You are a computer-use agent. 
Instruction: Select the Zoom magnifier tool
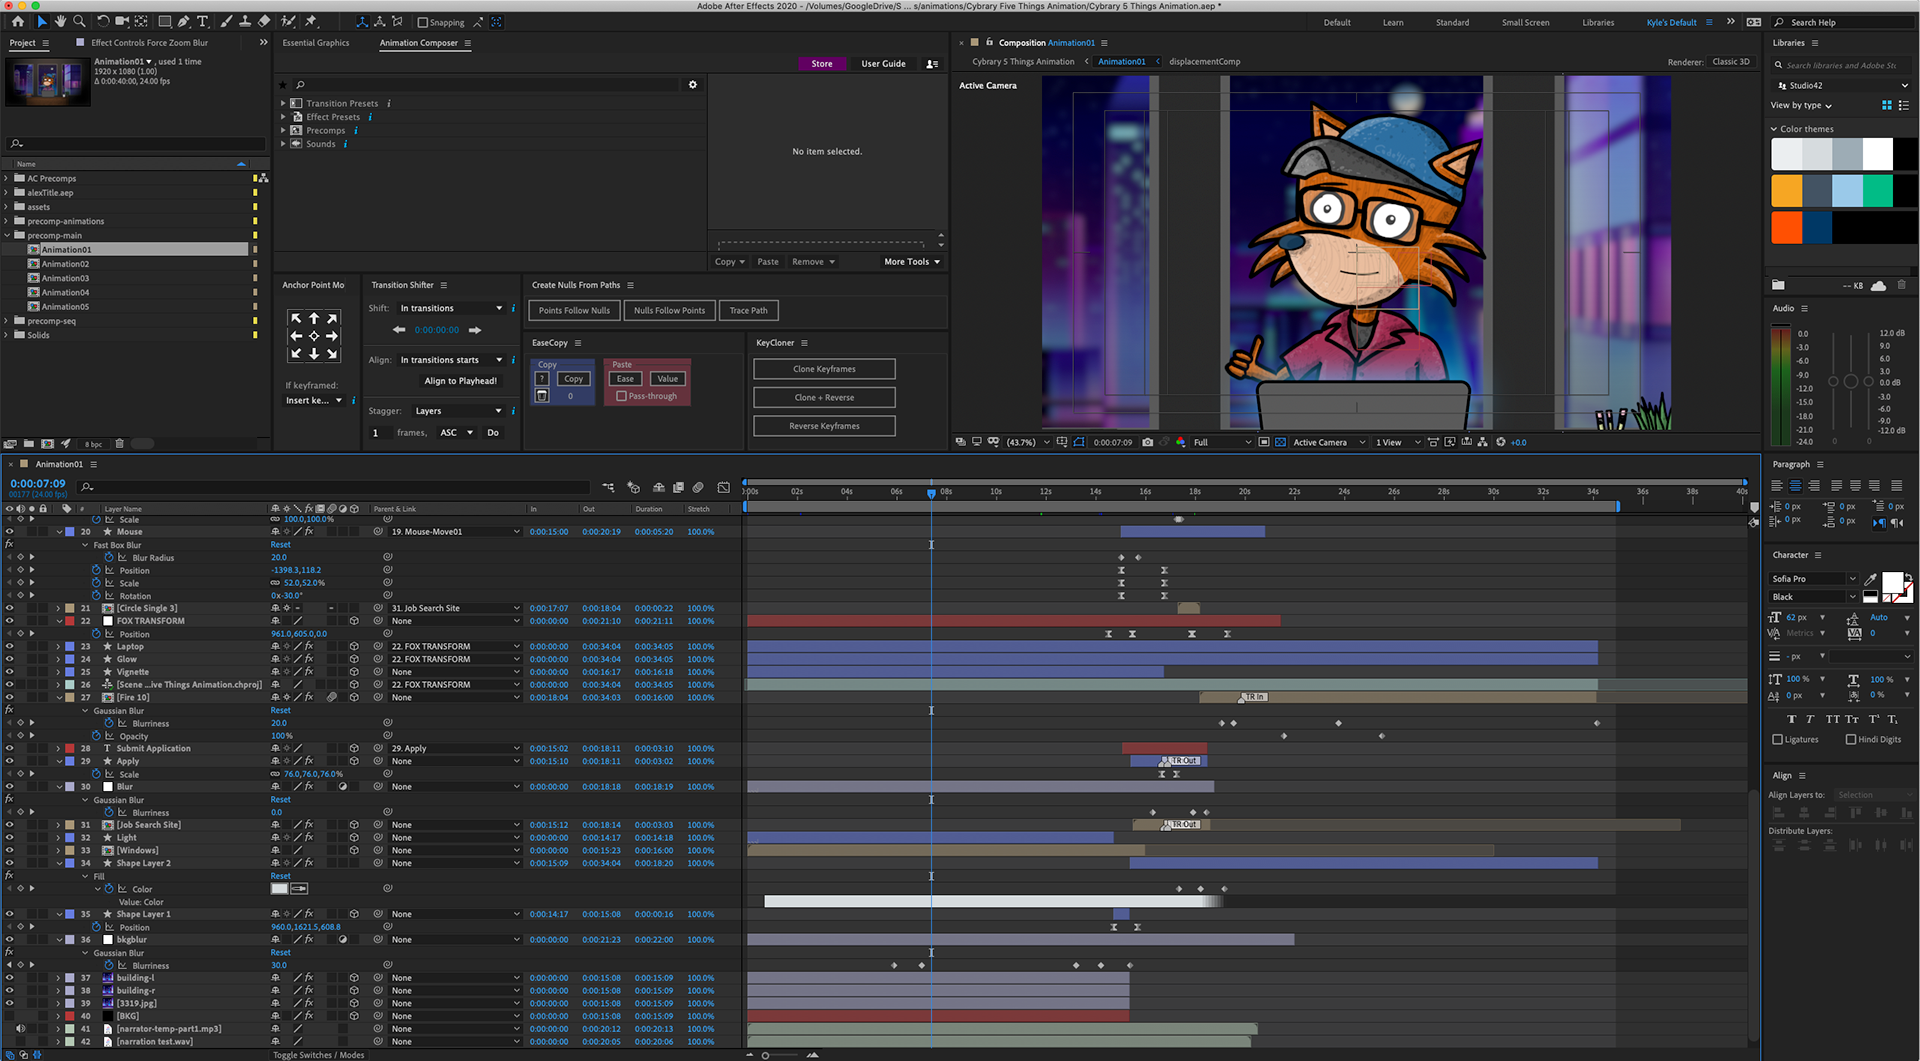[79, 21]
